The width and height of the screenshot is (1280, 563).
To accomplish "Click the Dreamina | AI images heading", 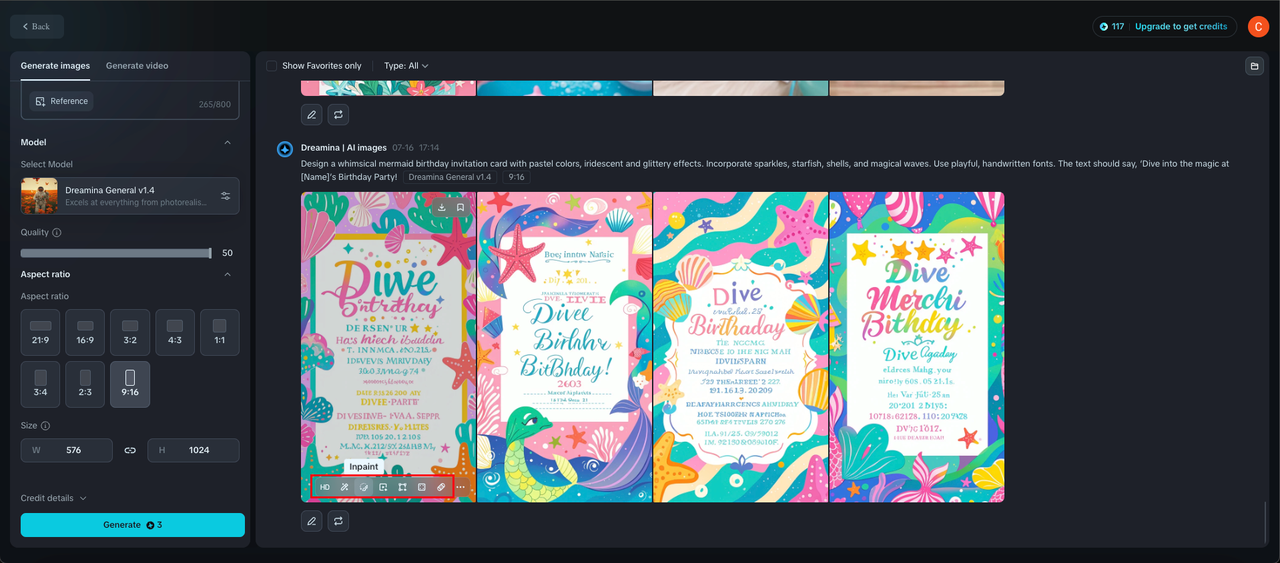I will [344, 148].
